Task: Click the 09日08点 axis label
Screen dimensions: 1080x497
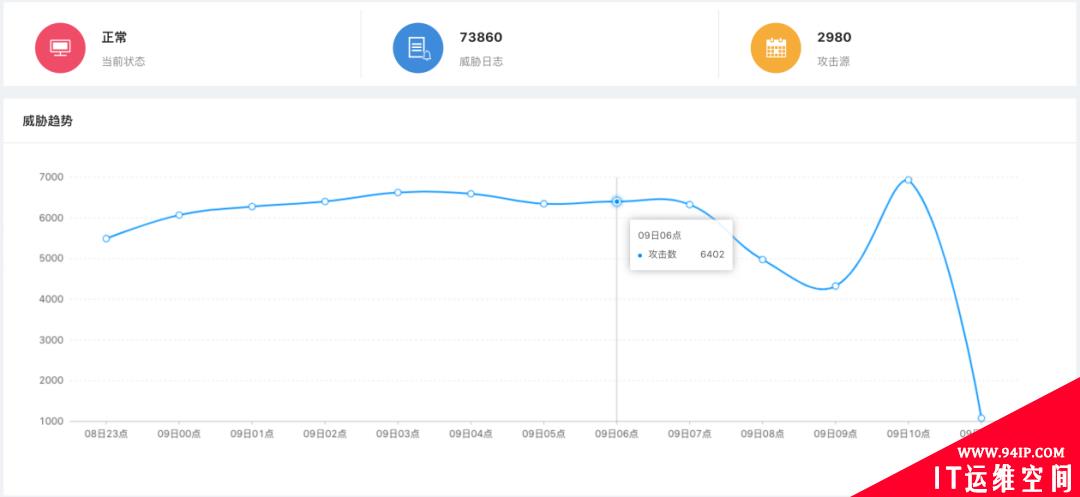Action: point(762,434)
